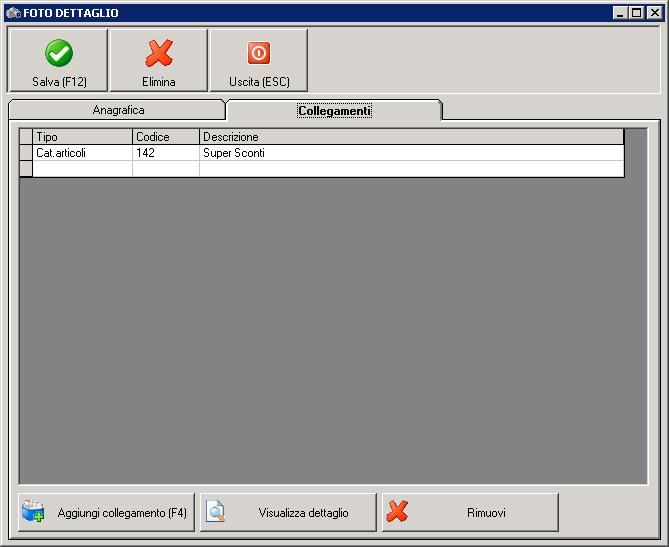Close the FOTO DETTAGLIO window
The image size is (669, 547).
654,13
